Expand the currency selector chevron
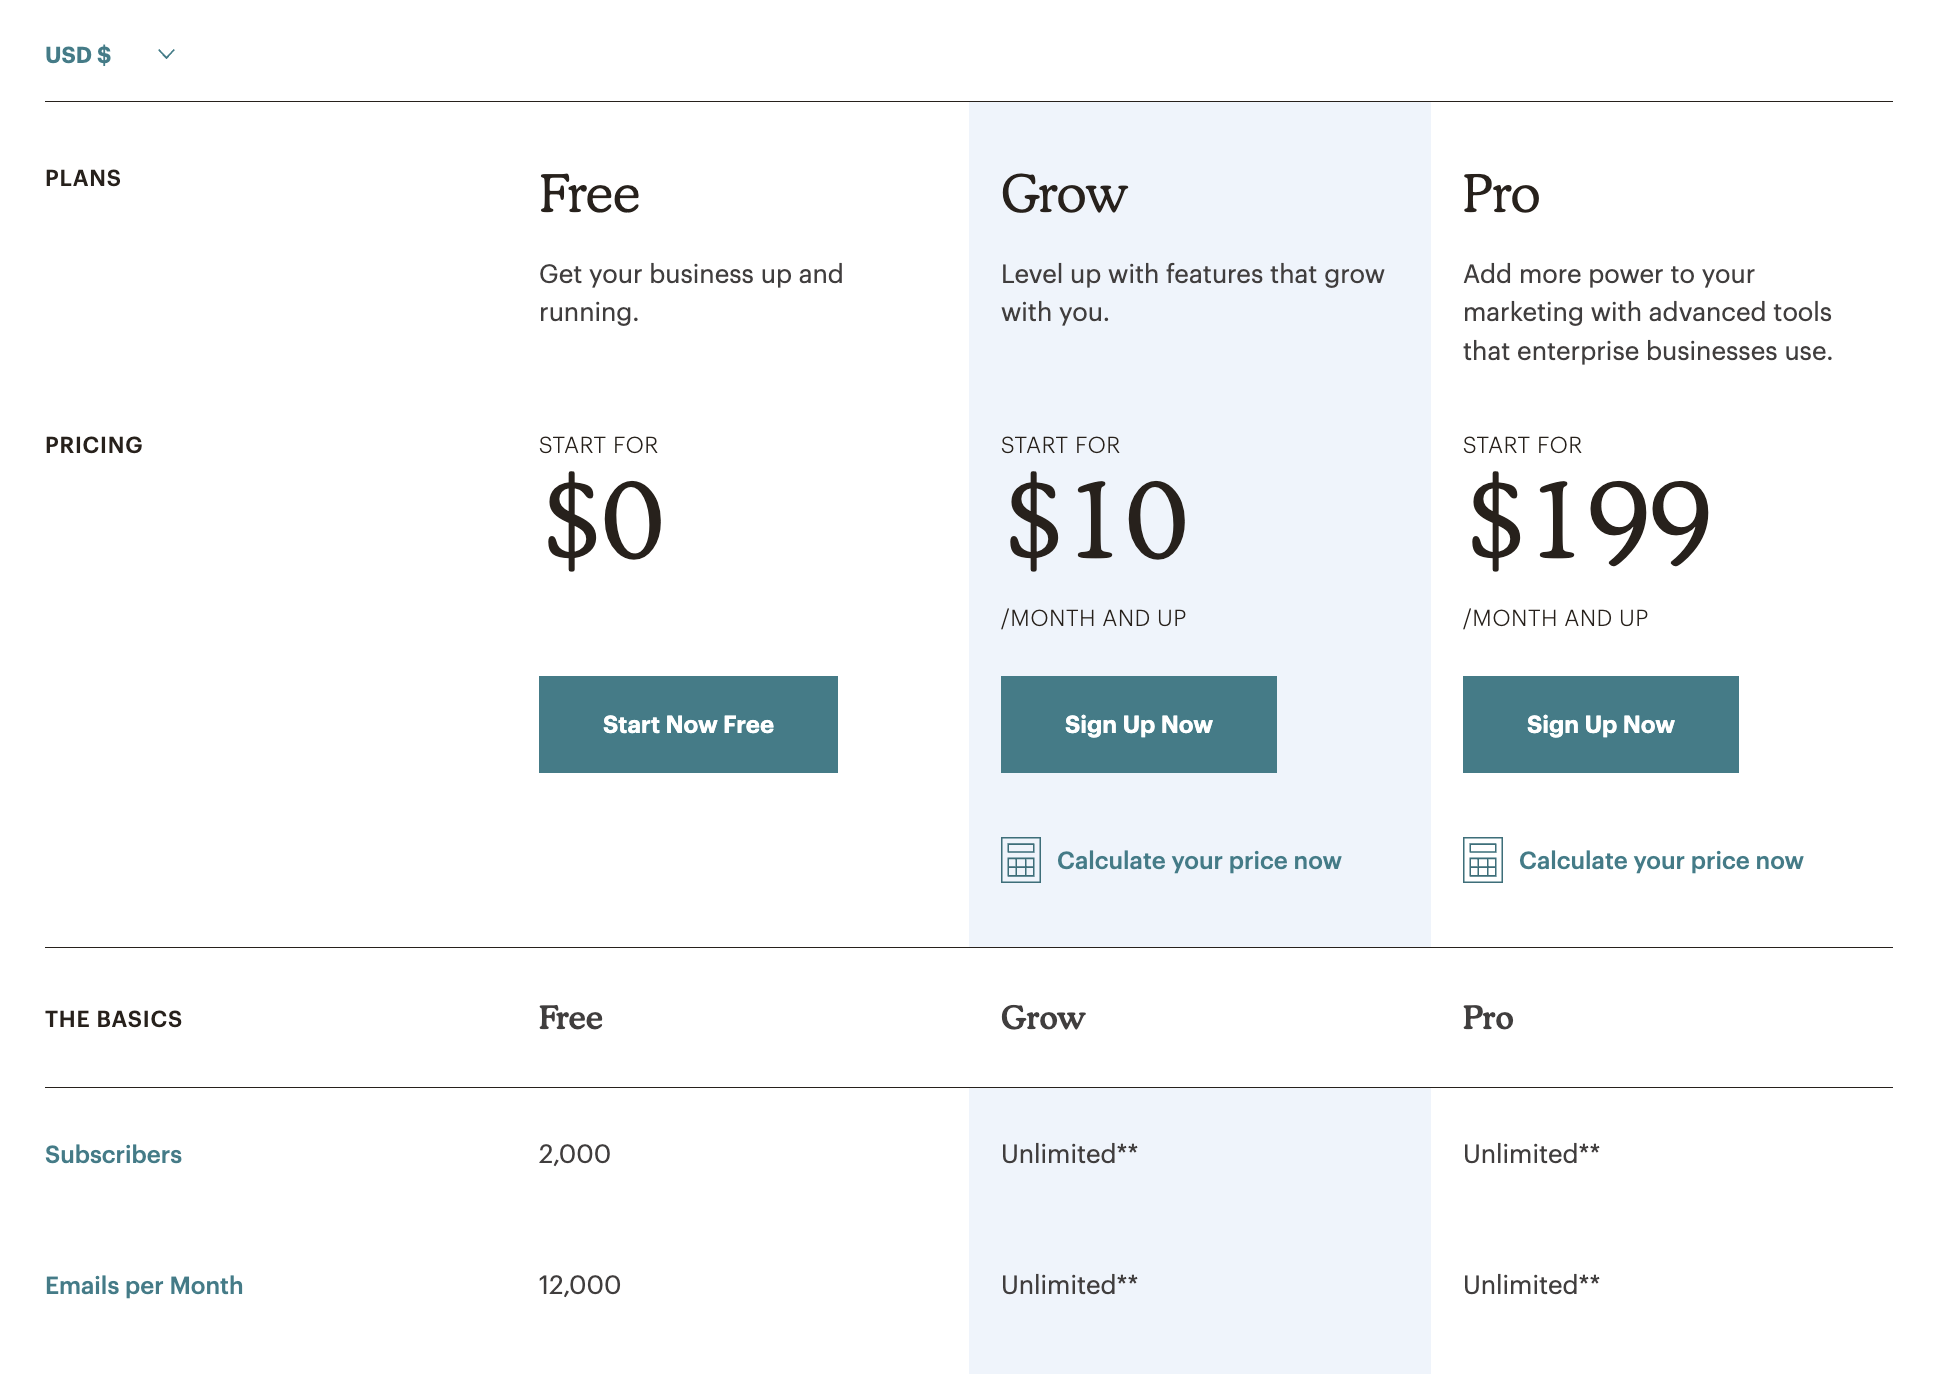The height and width of the screenshot is (1374, 1956). pyautogui.click(x=166, y=55)
